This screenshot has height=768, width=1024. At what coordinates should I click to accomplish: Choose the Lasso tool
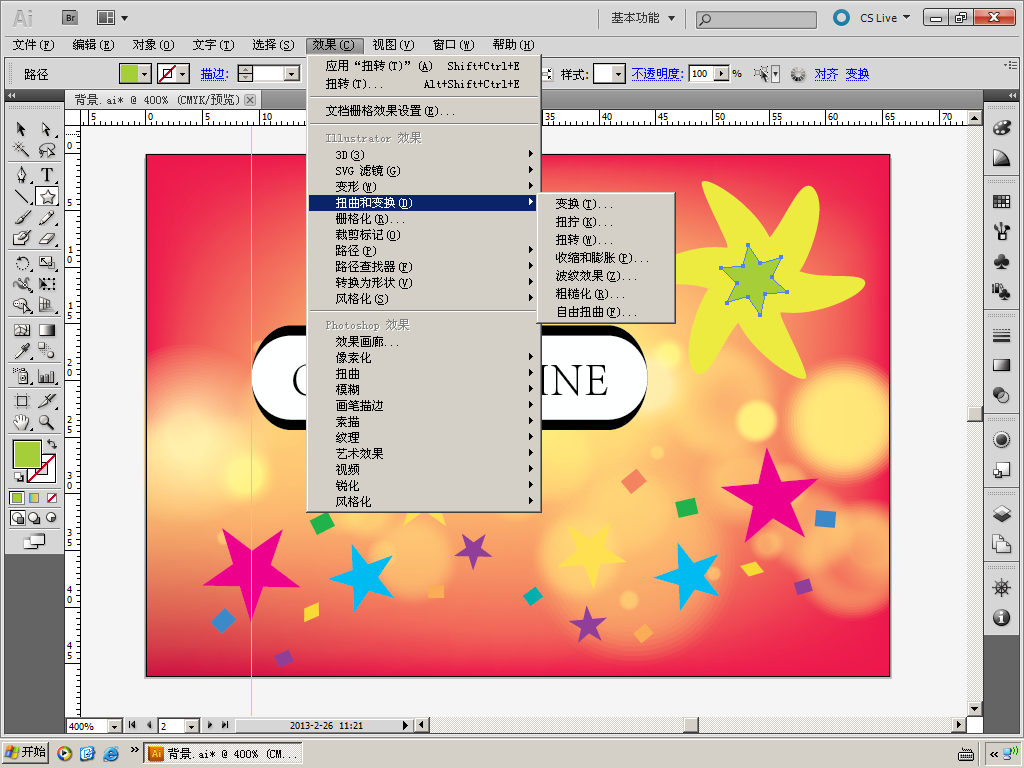[46, 150]
